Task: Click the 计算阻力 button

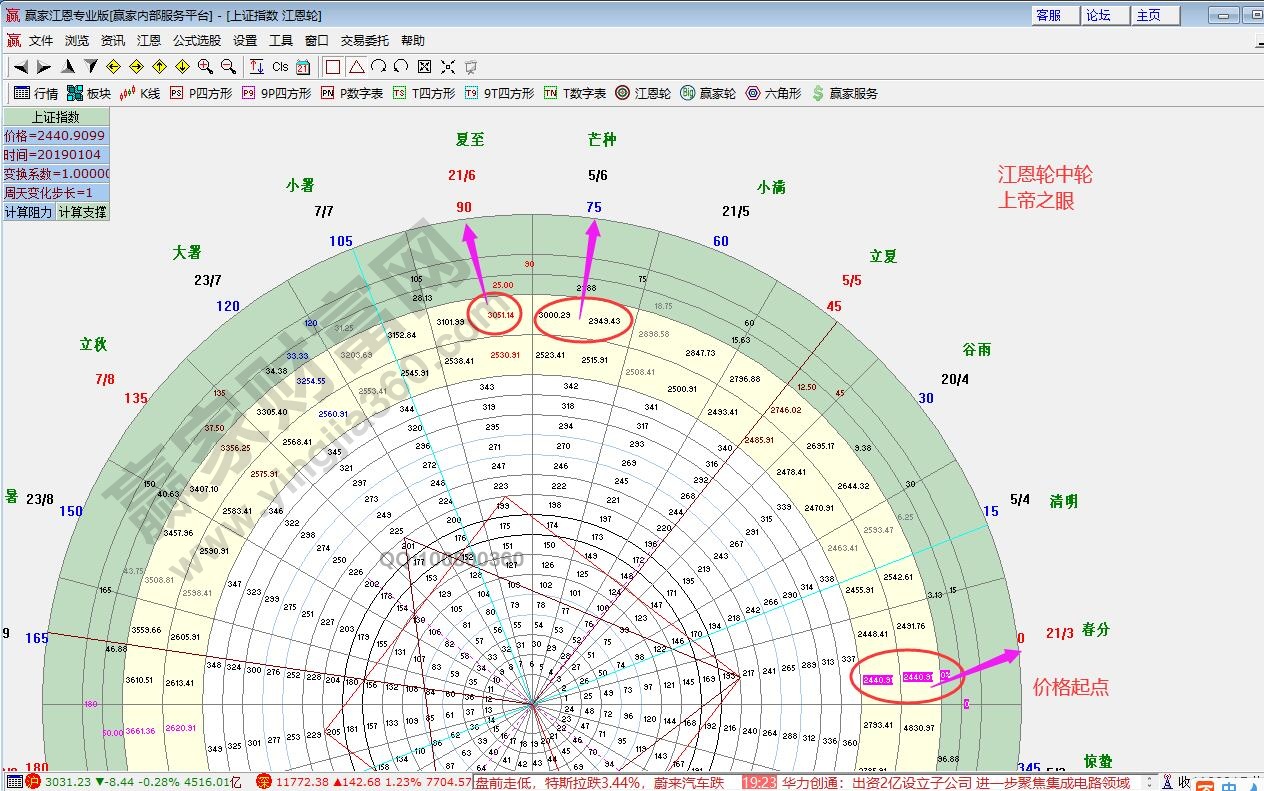Action: coord(28,212)
